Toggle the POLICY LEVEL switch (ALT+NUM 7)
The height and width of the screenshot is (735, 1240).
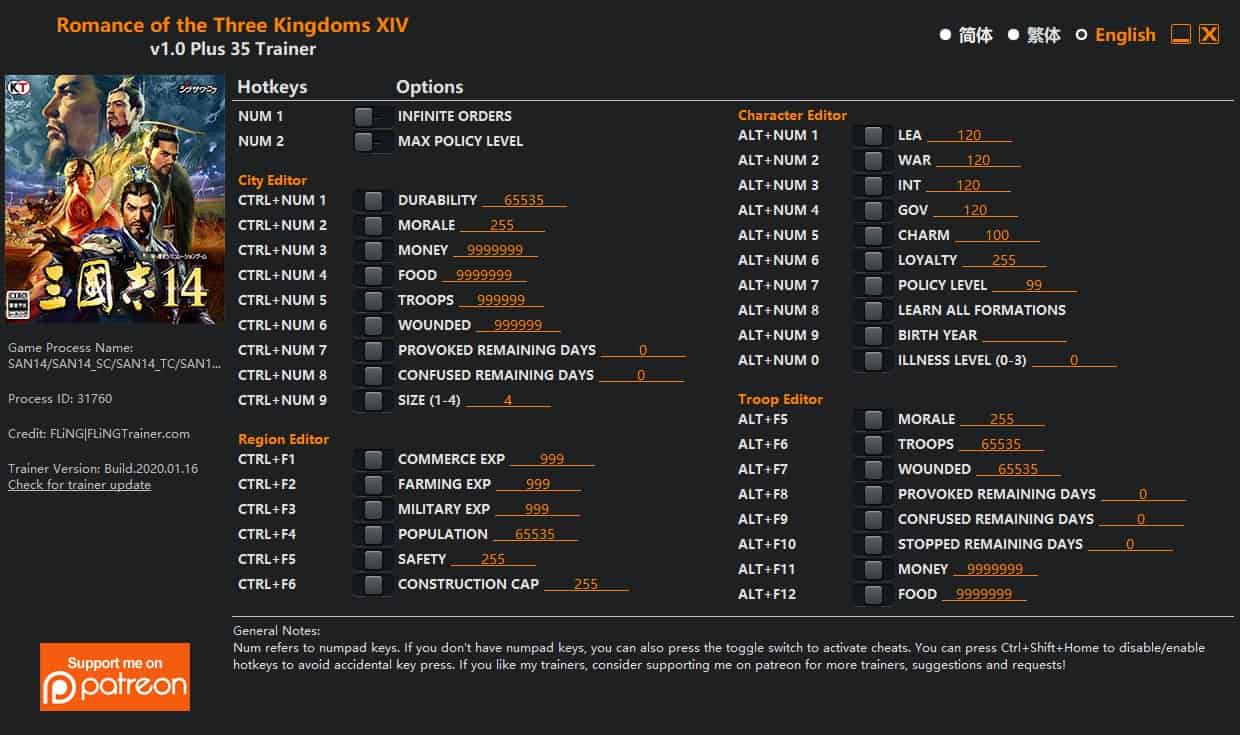[873, 285]
